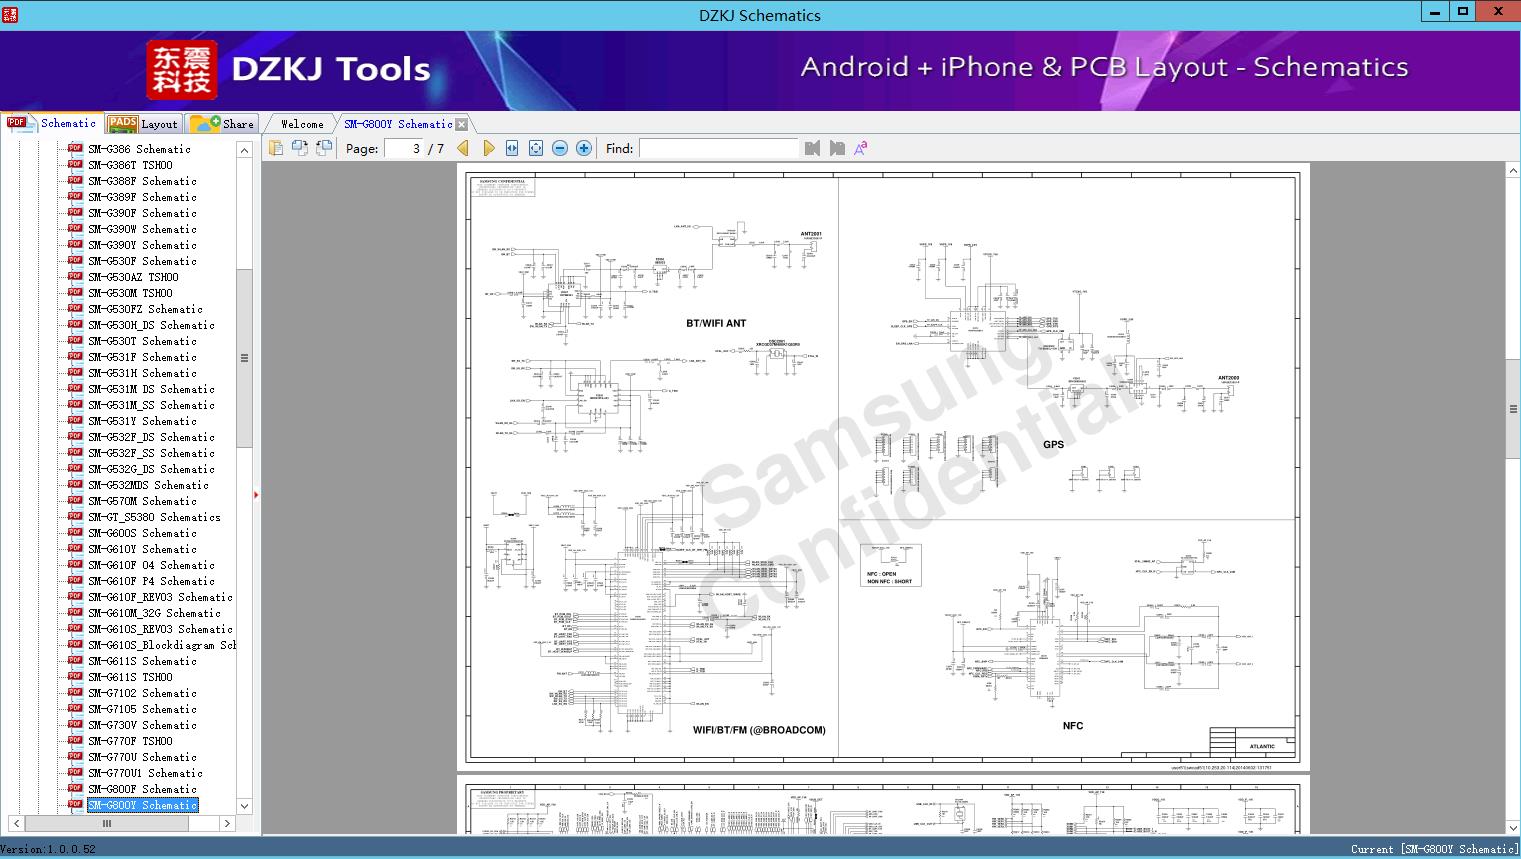Click the app icon in title bar
The height and width of the screenshot is (859, 1521).
pos(10,15)
